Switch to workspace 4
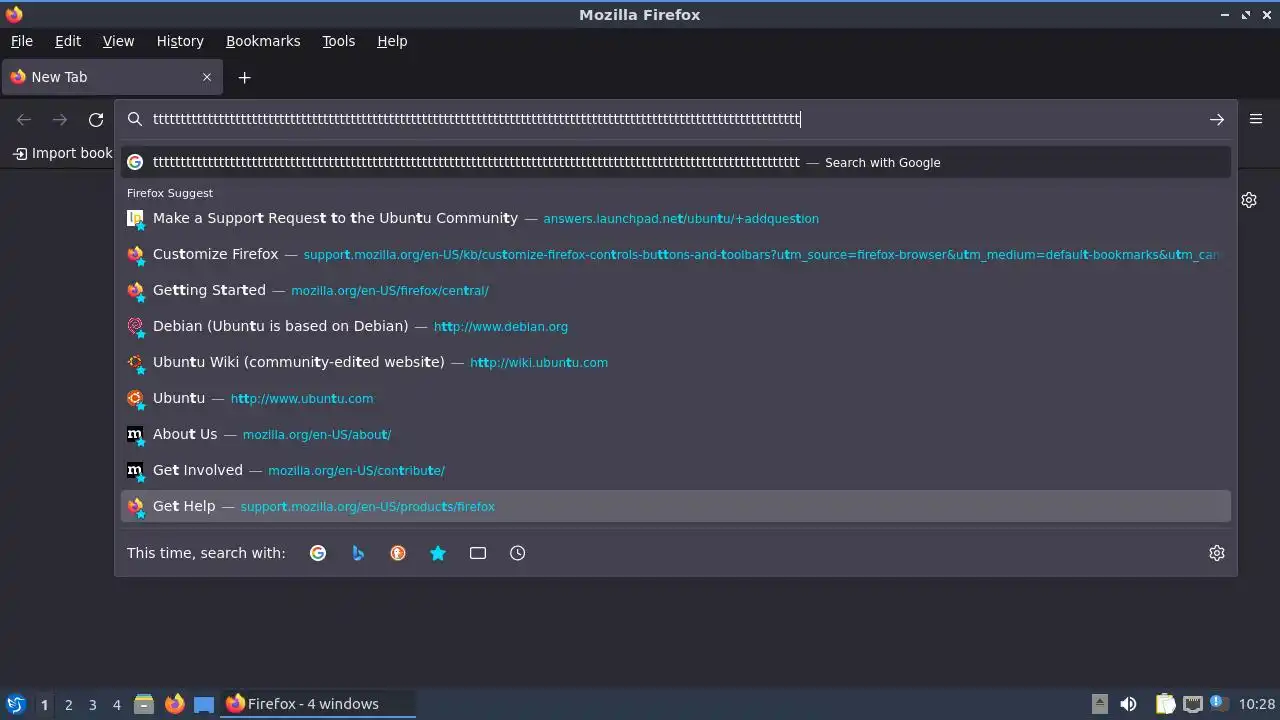The height and width of the screenshot is (720, 1280). (116, 704)
